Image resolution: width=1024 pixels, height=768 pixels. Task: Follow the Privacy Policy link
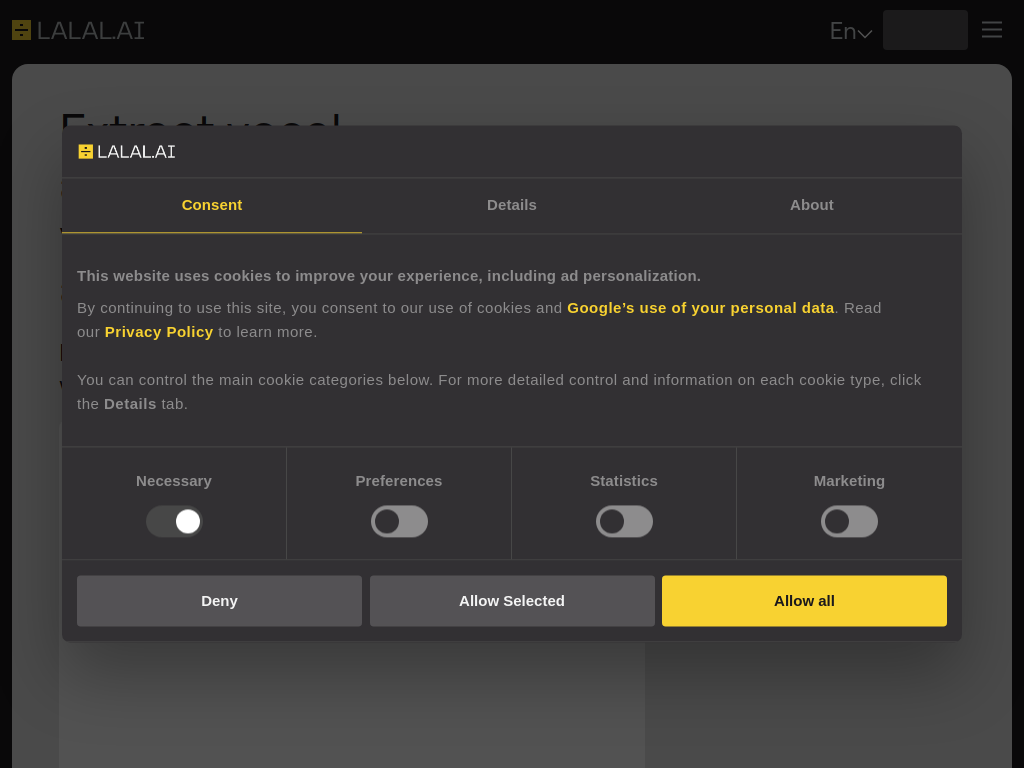[159, 332]
